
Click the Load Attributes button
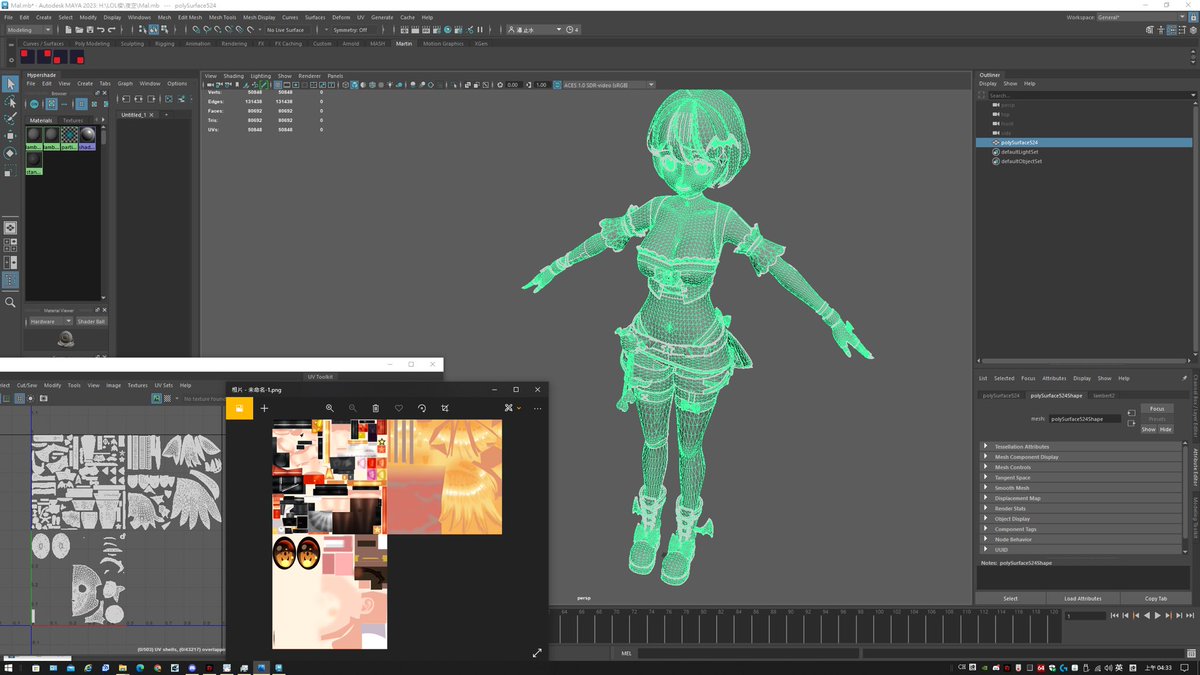click(1083, 598)
